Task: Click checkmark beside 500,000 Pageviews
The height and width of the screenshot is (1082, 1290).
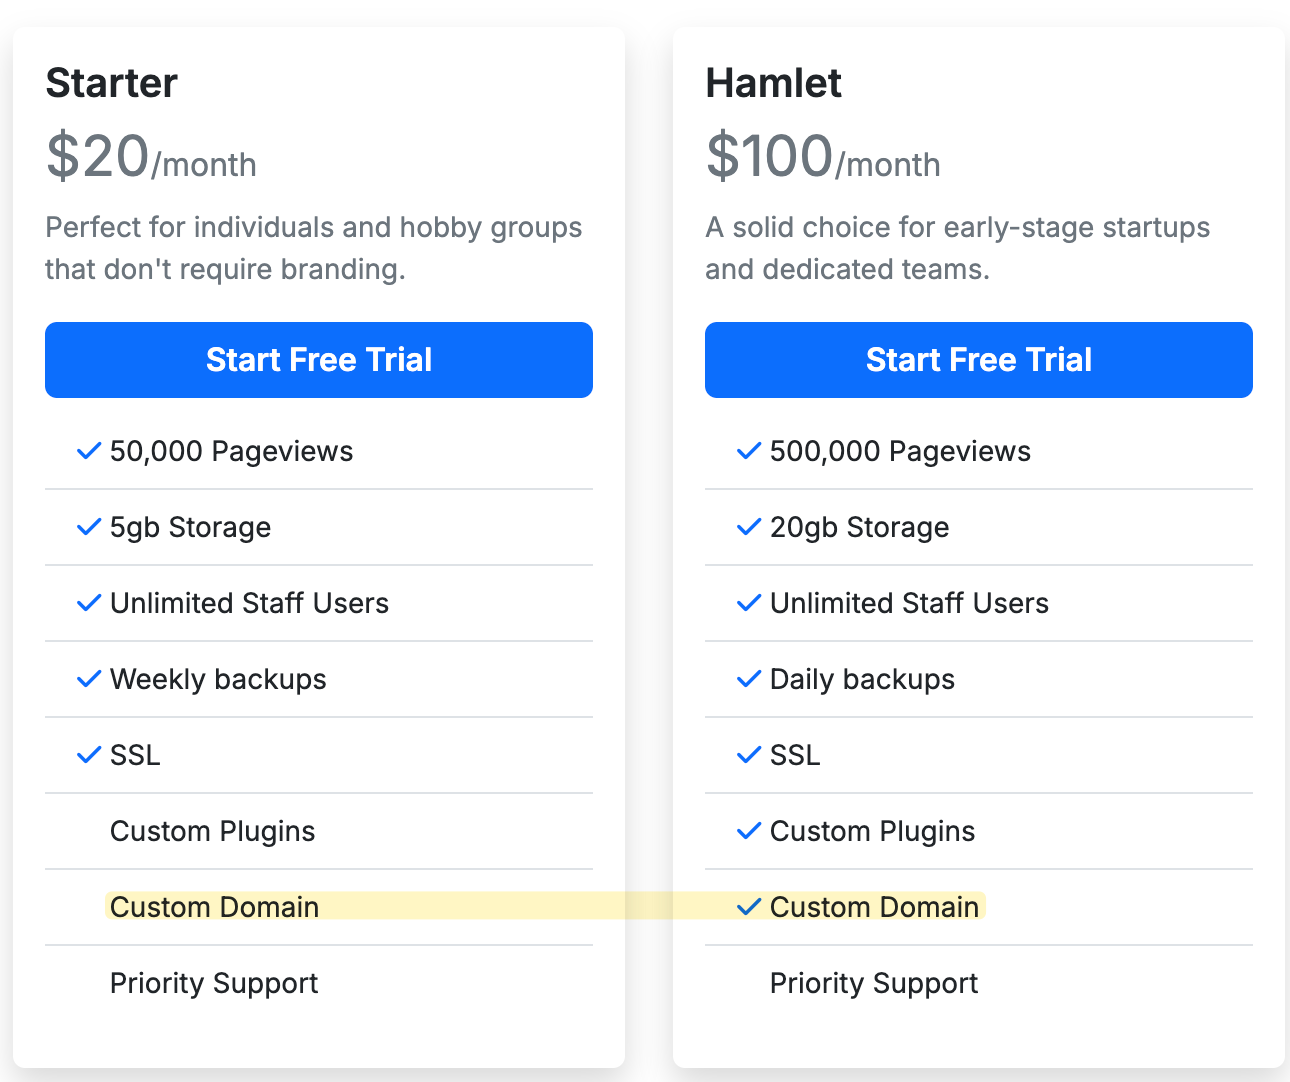Action: (x=749, y=451)
